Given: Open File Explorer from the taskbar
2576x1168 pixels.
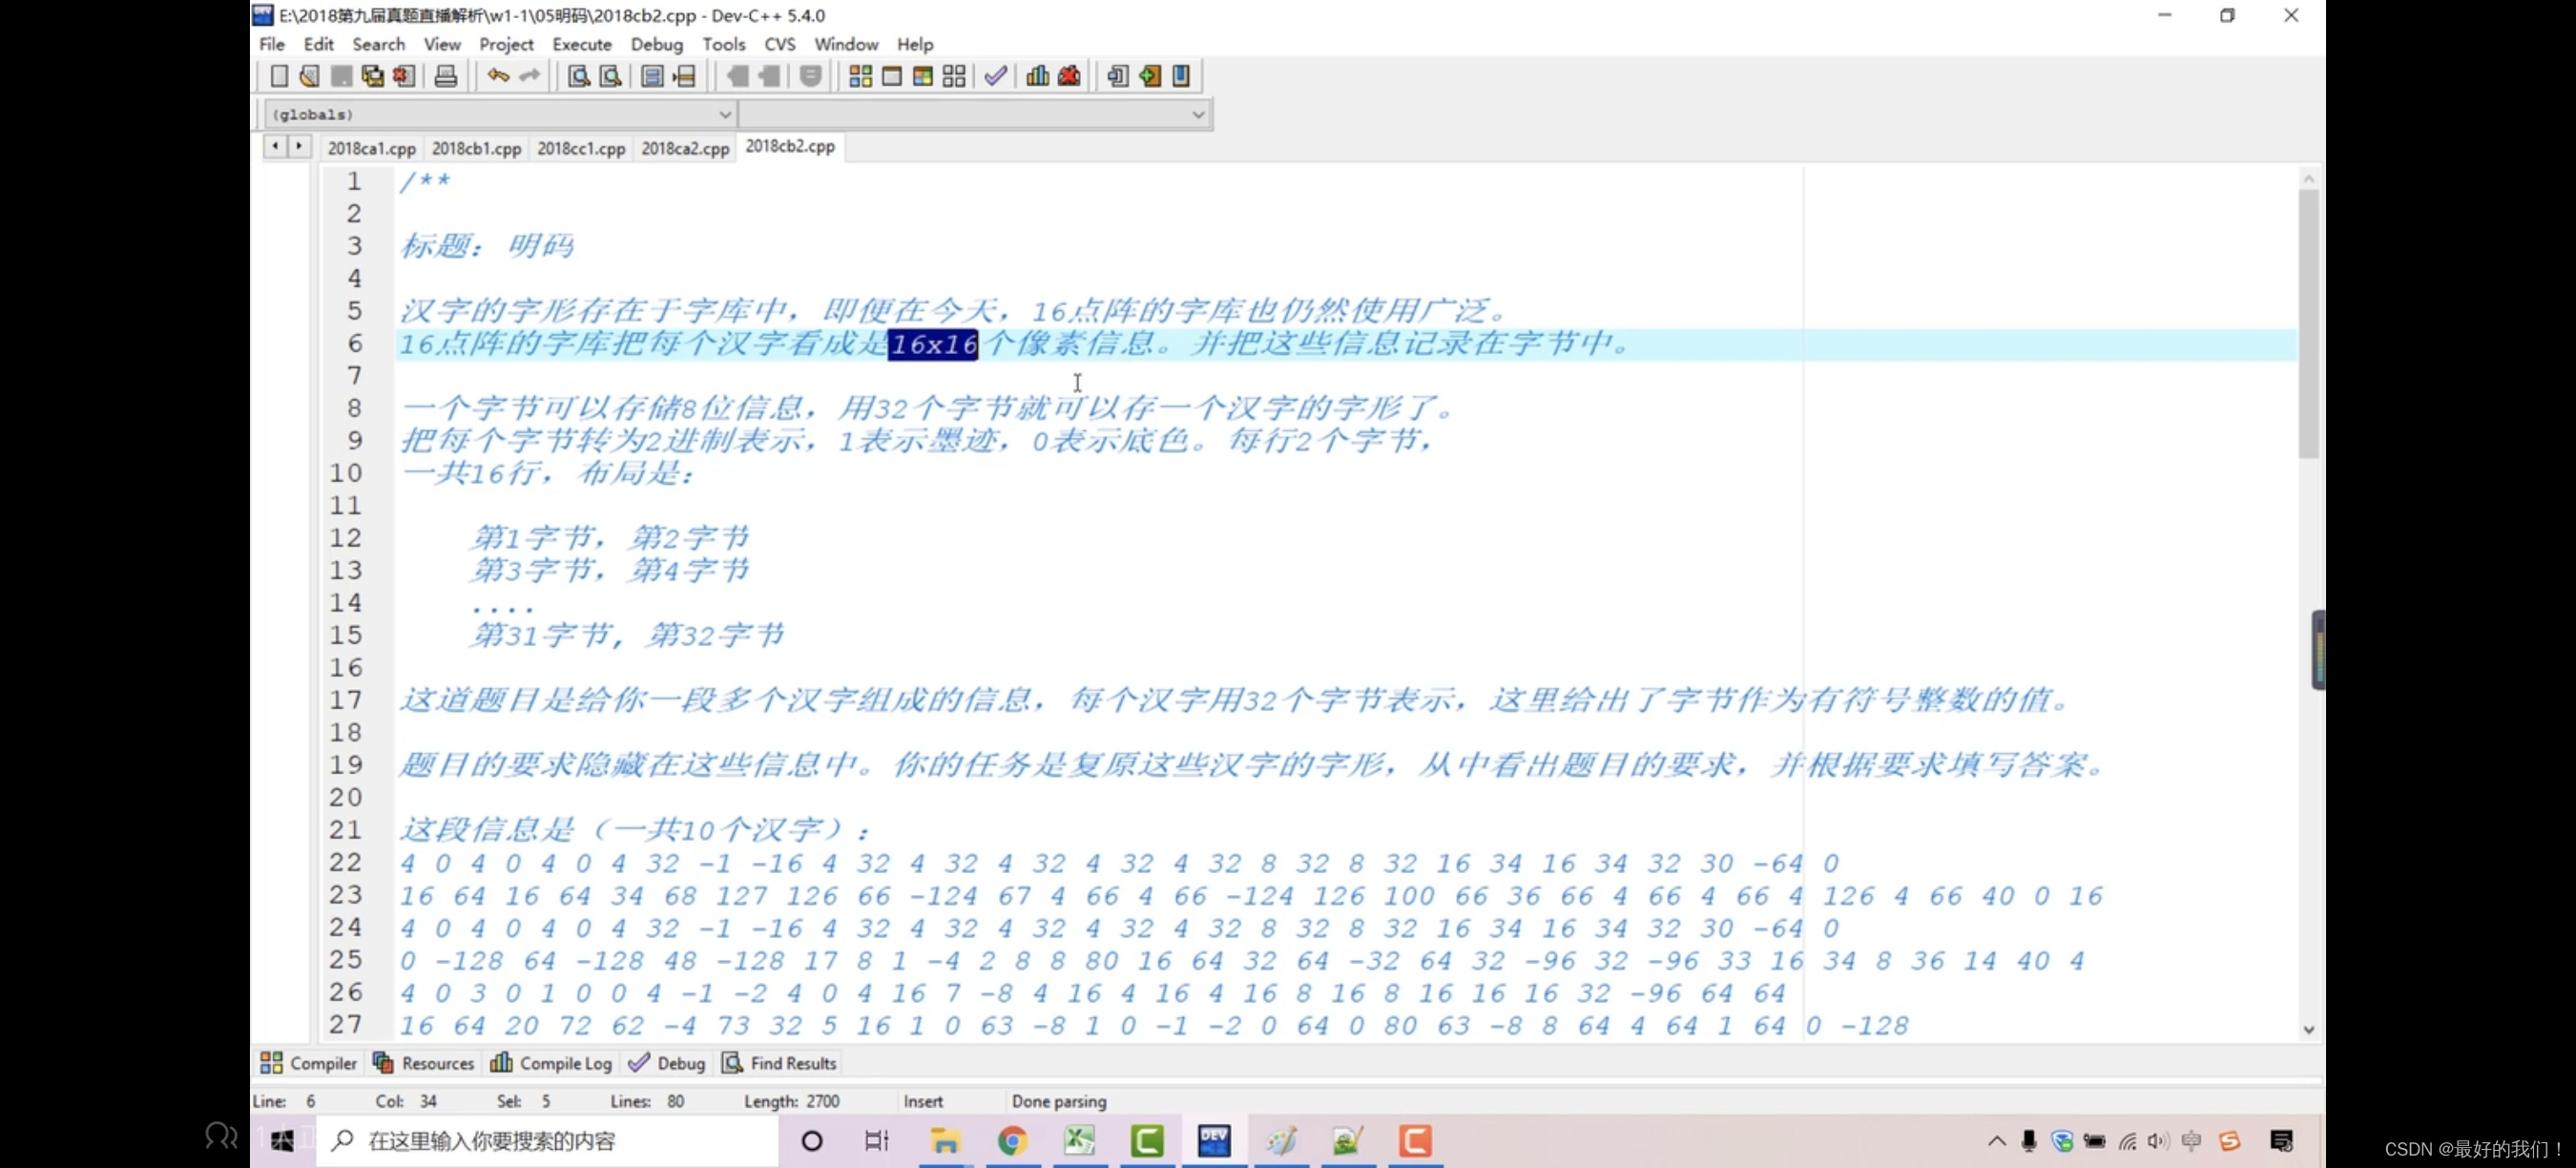Looking at the screenshot, I should pyautogui.click(x=945, y=1141).
